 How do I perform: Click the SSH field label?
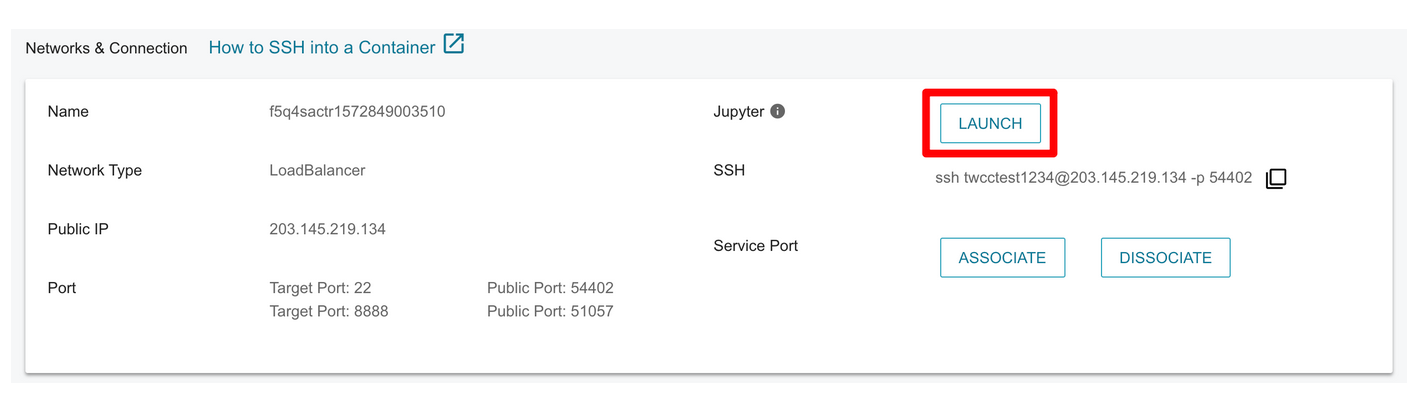point(729,170)
